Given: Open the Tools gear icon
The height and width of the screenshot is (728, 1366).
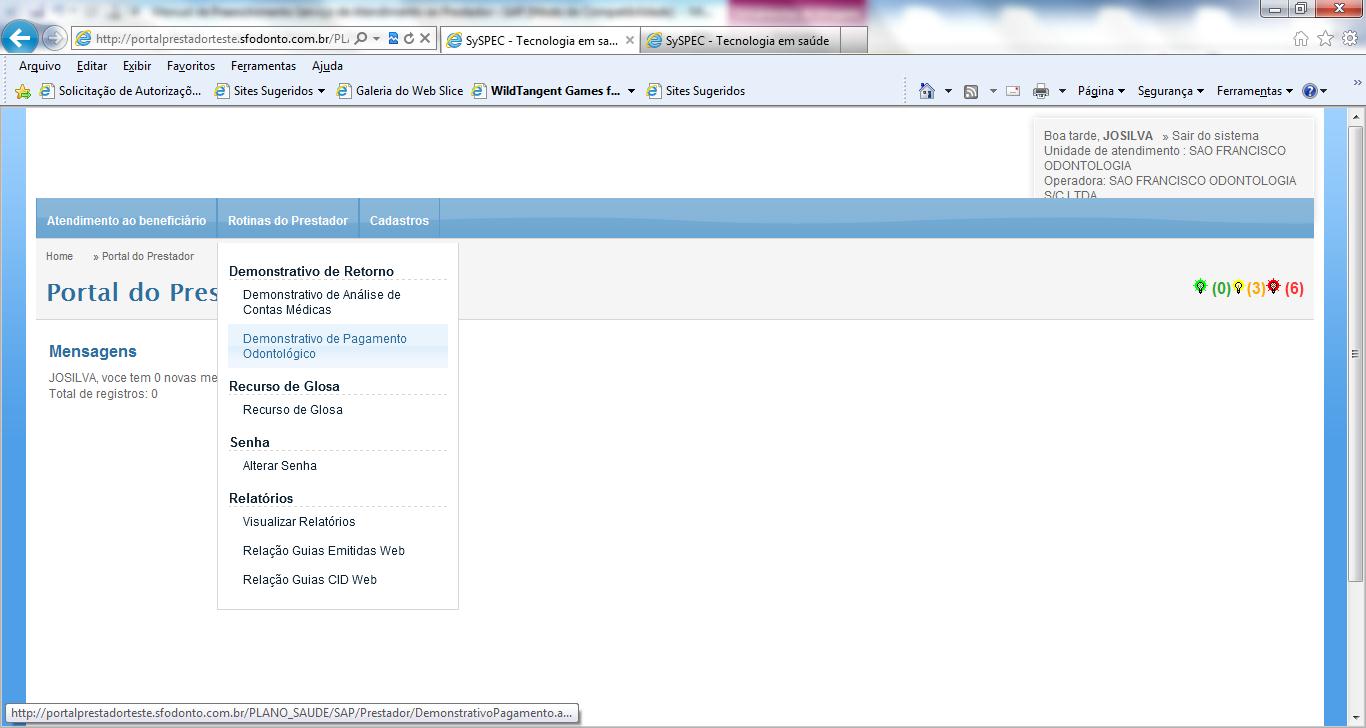Looking at the screenshot, I should (x=1350, y=39).
